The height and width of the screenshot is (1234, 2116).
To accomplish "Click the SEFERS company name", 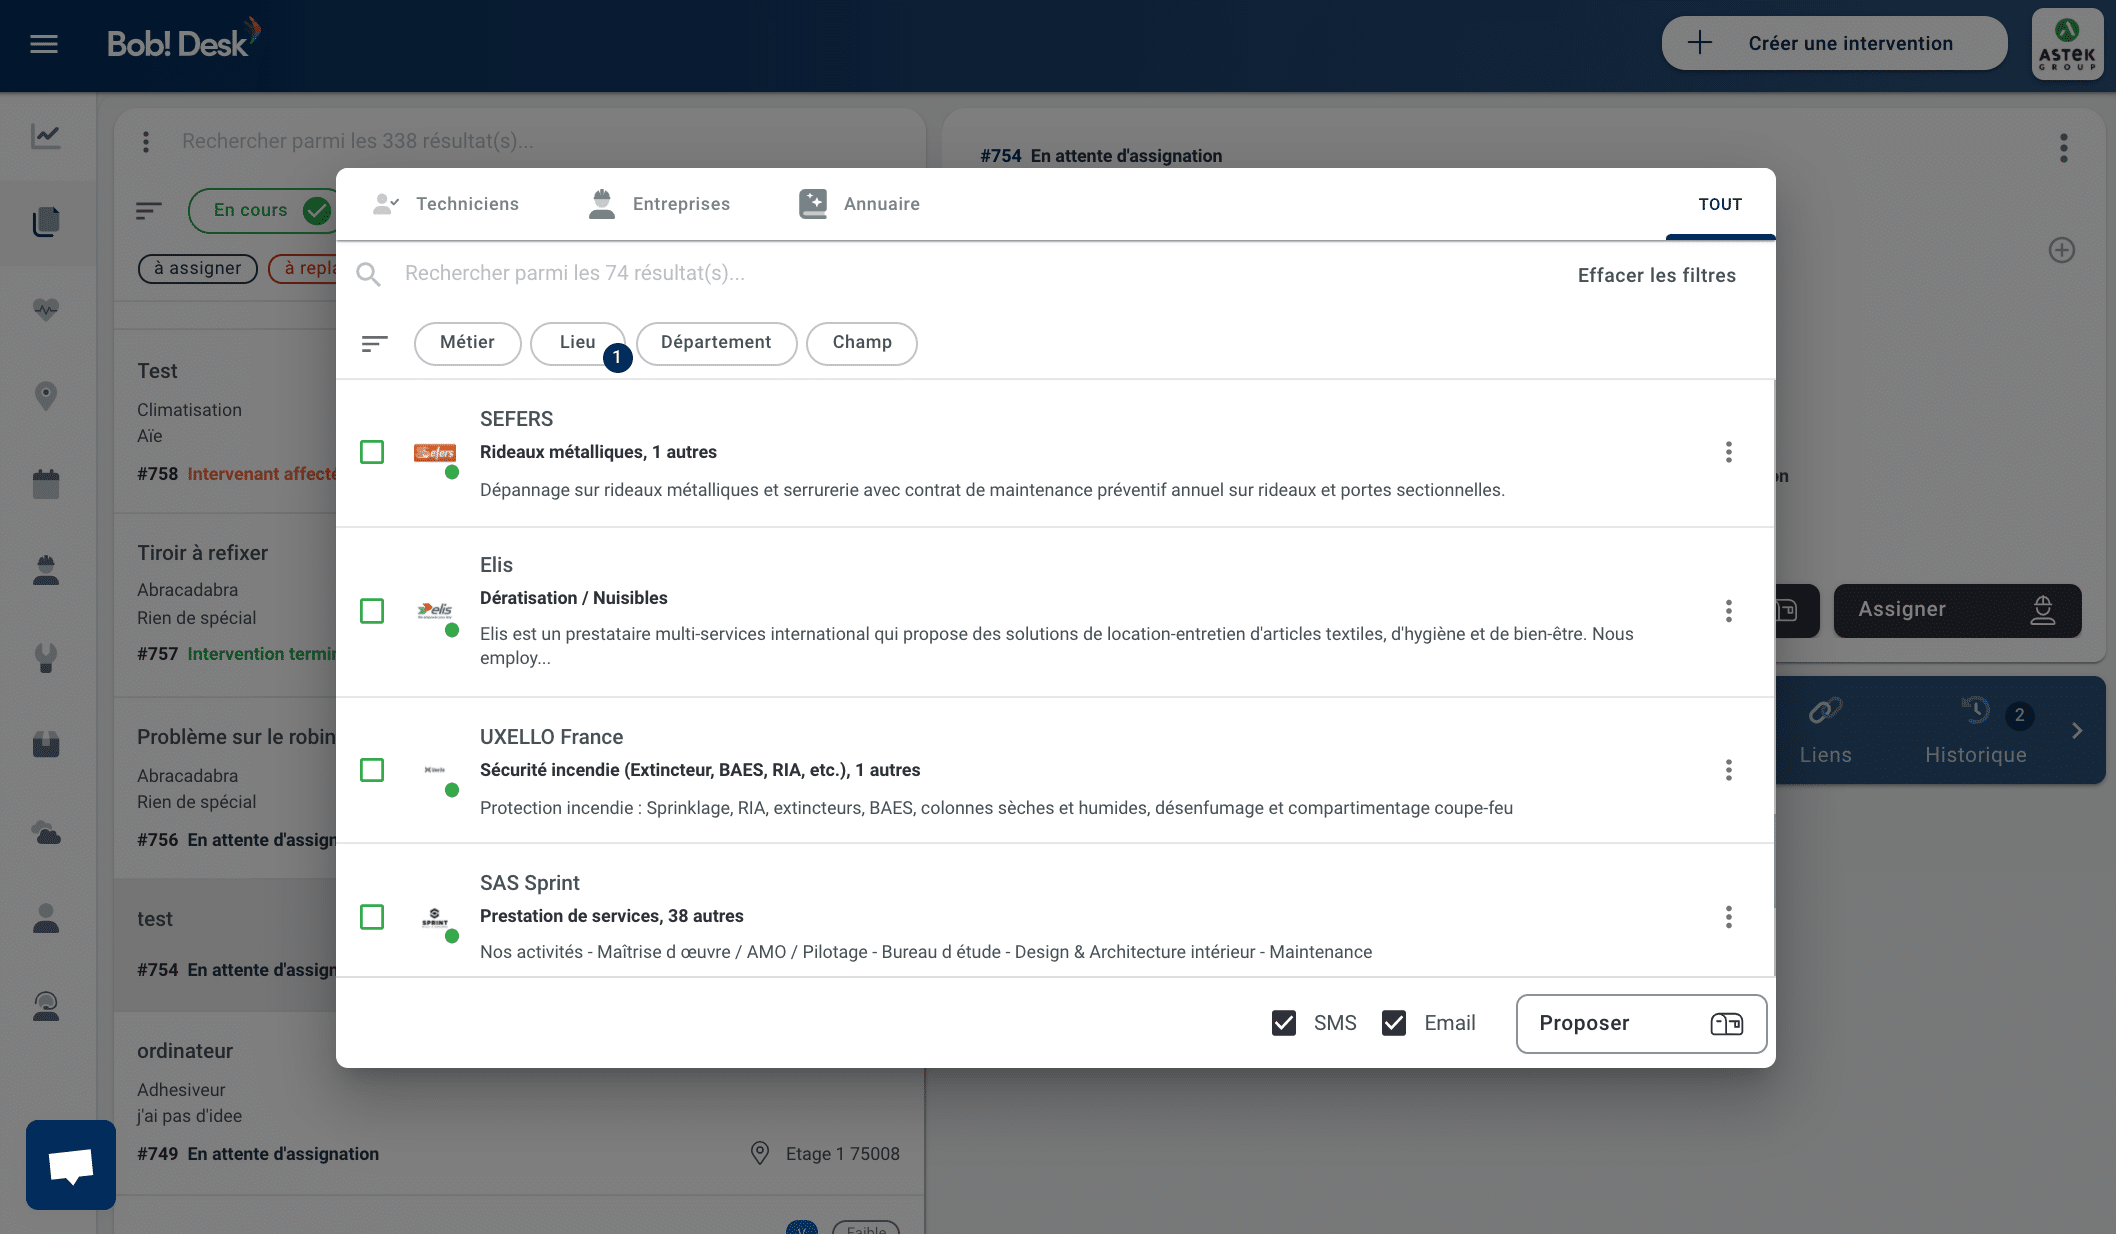I will pyautogui.click(x=516, y=419).
